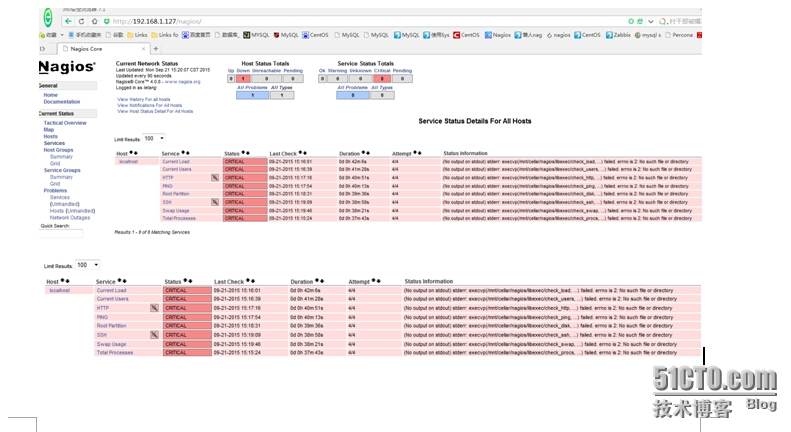Screen dimensions: 791x432
Task: Open Network Outages in the sidebar
Action: tap(70, 218)
